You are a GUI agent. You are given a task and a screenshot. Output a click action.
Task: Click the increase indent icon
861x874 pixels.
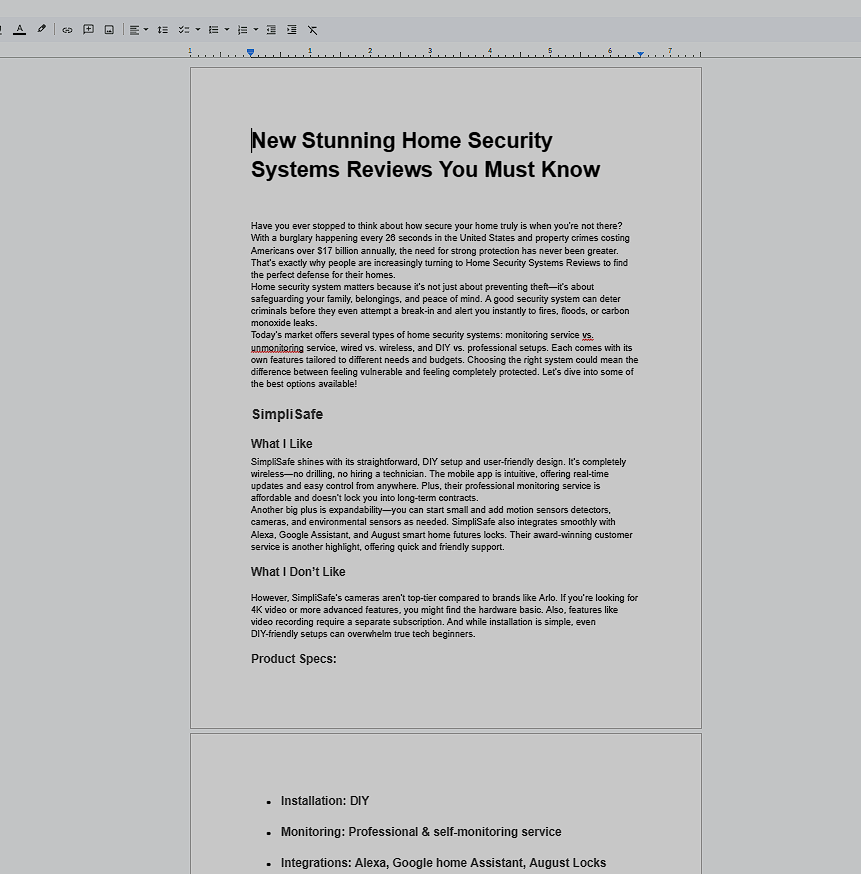(x=292, y=30)
